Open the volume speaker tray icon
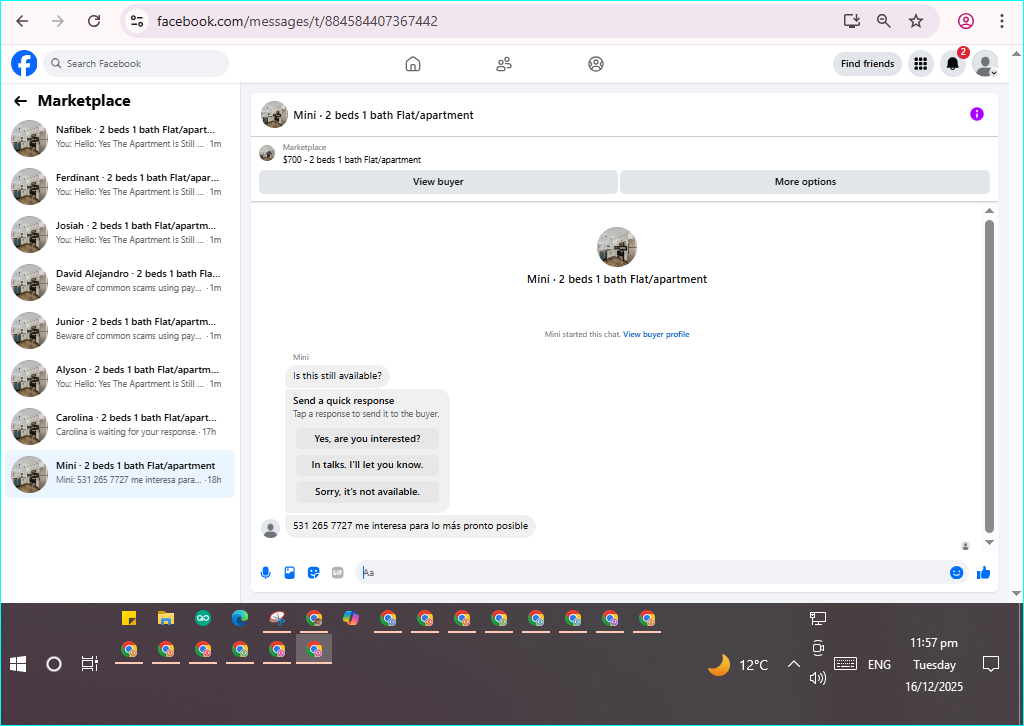Image resolution: width=1024 pixels, height=726 pixels. point(818,678)
